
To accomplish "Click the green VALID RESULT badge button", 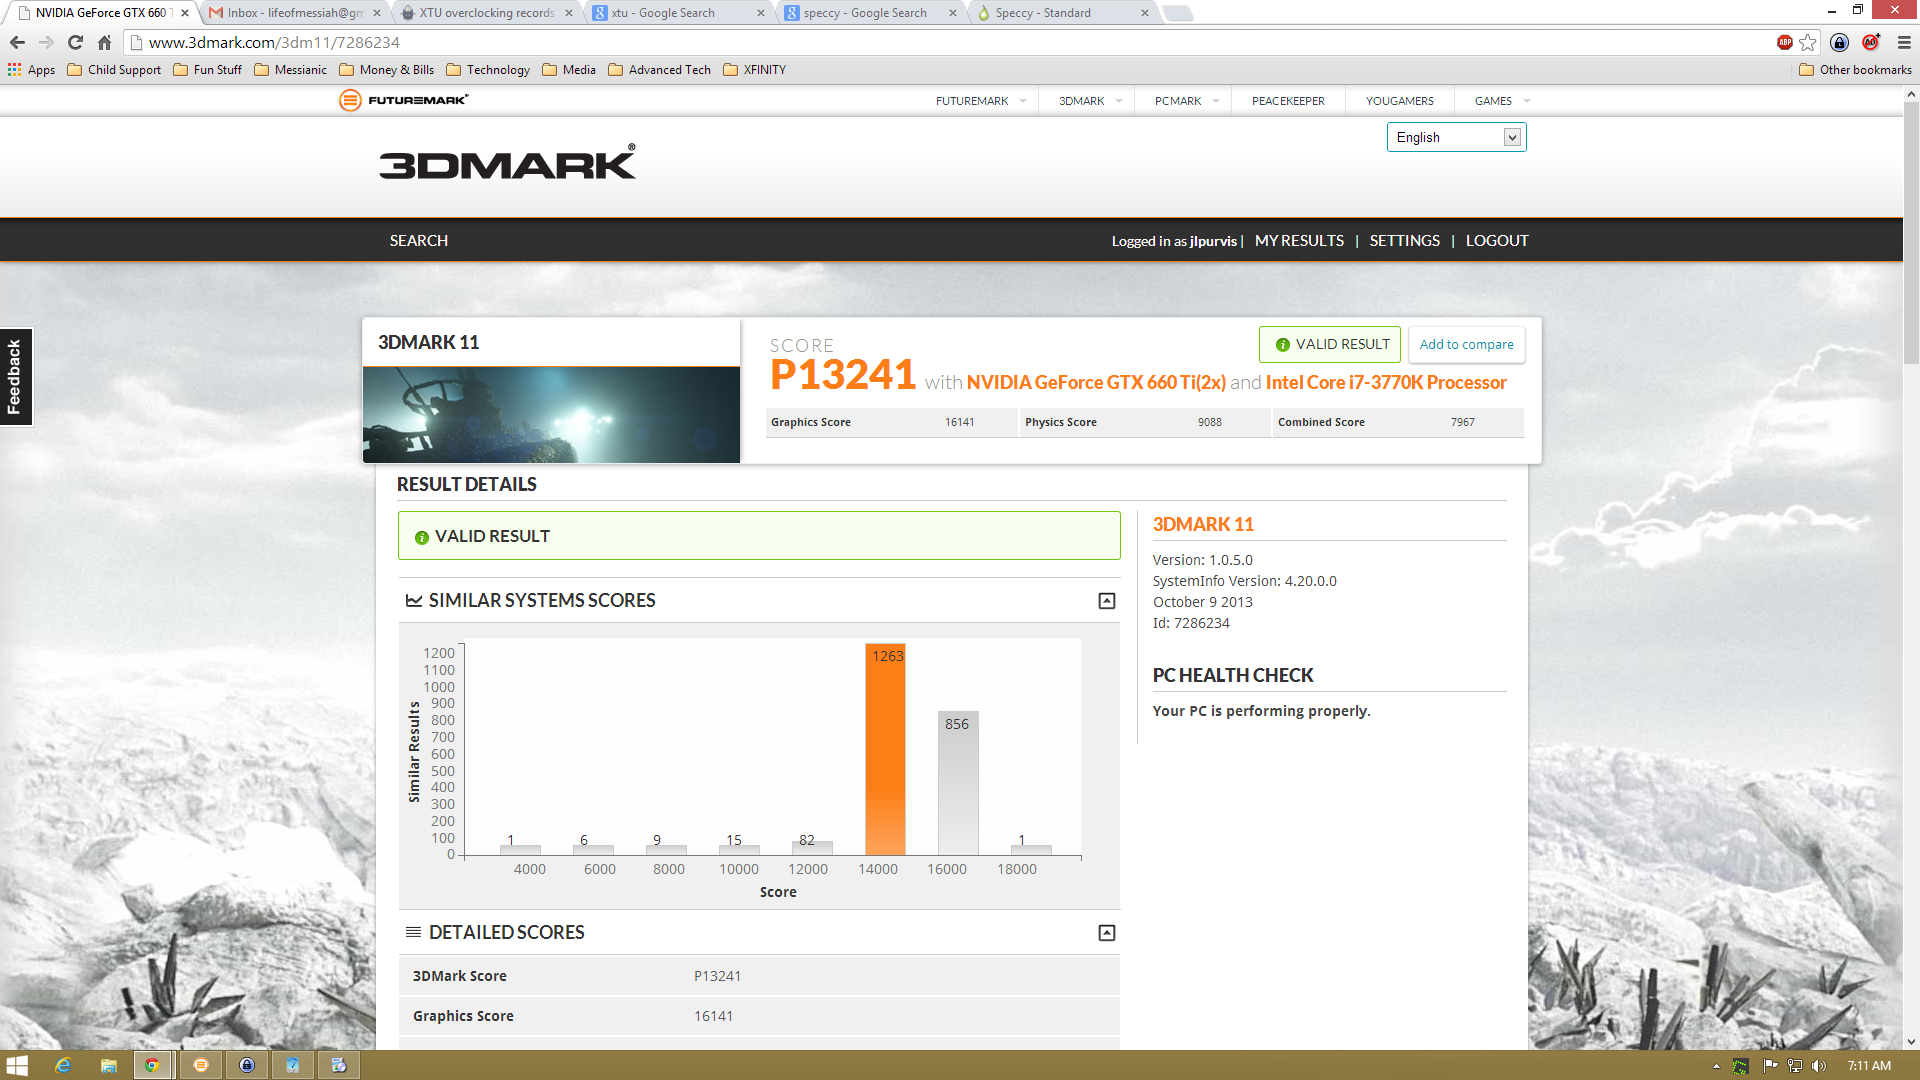I will (x=1330, y=344).
